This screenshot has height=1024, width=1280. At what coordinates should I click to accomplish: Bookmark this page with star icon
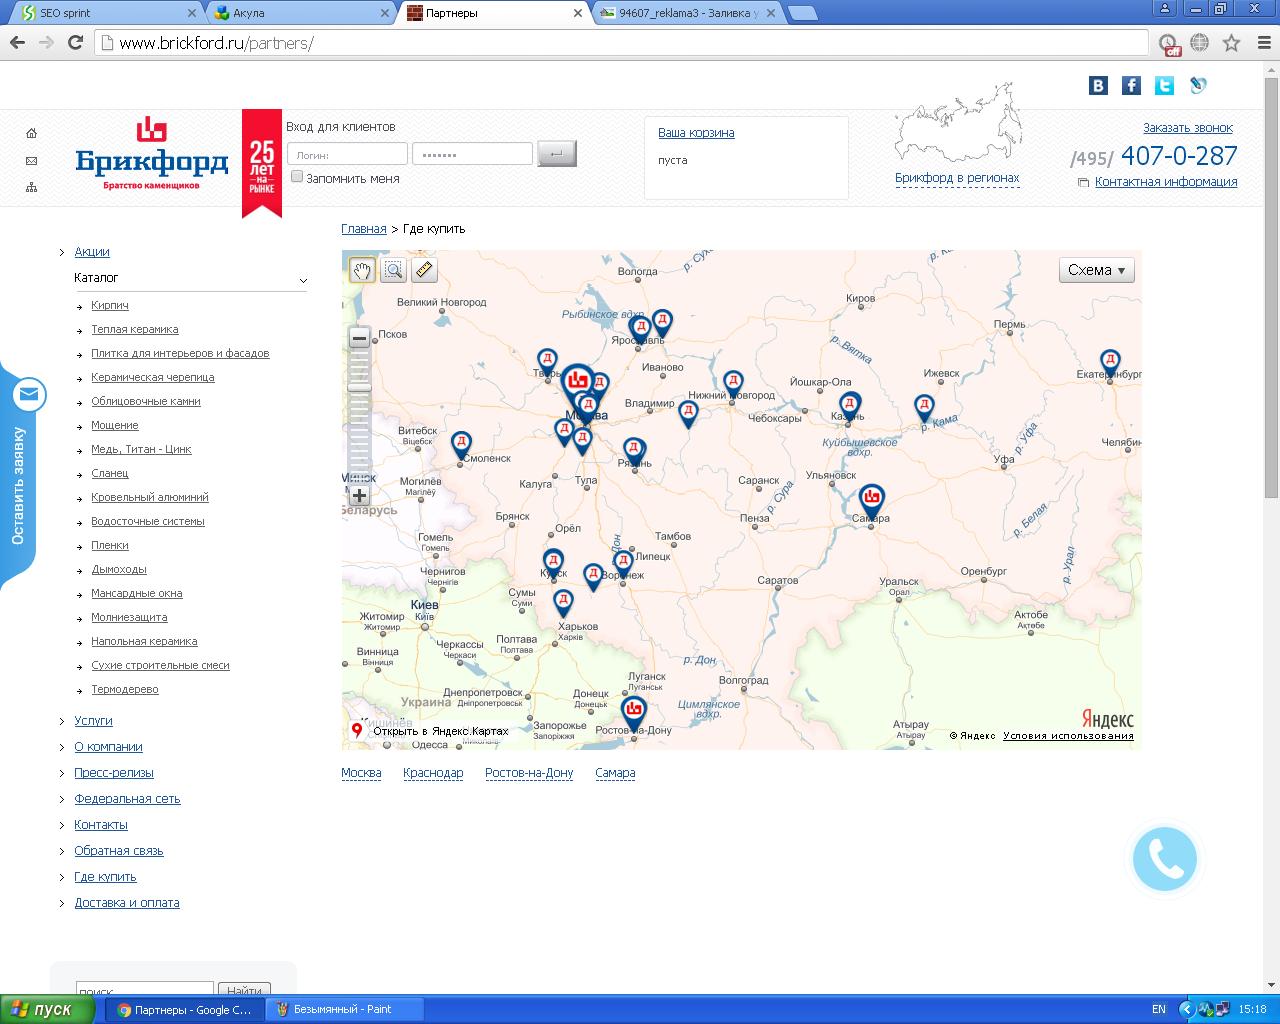[x=1231, y=43]
